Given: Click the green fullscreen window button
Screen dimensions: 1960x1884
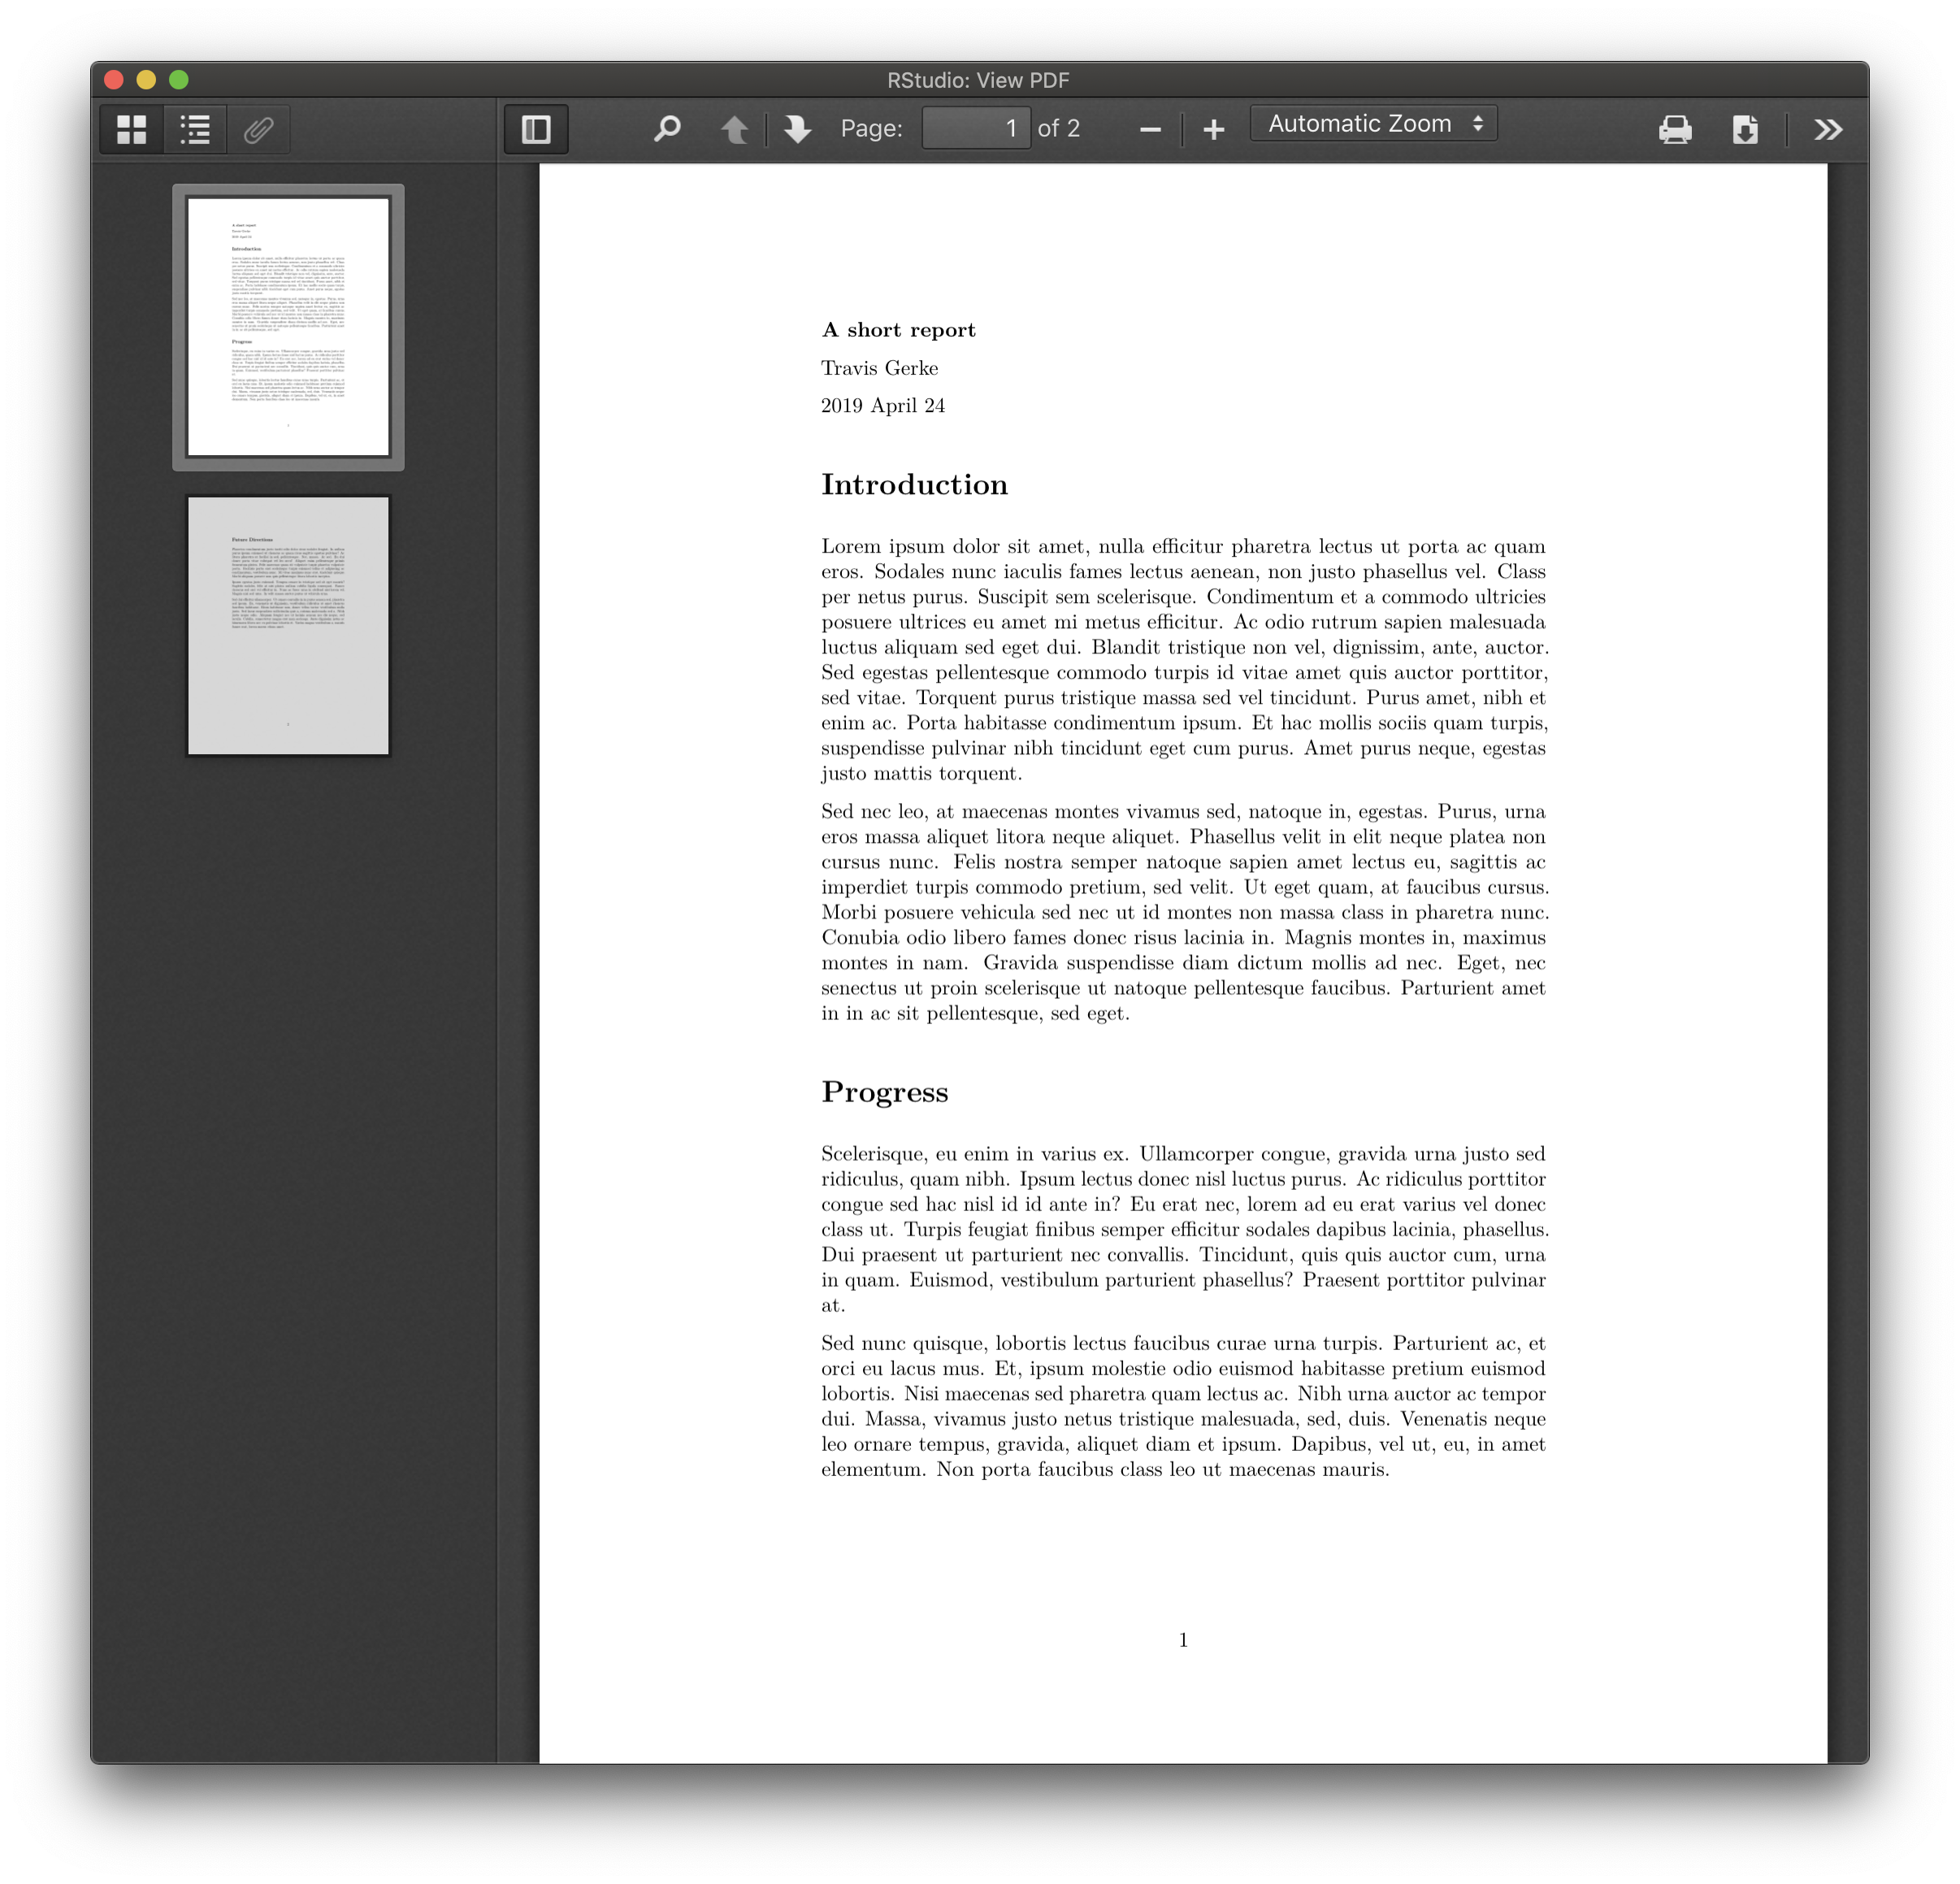Looking at the screenshot, I should (x=179, y=80).
